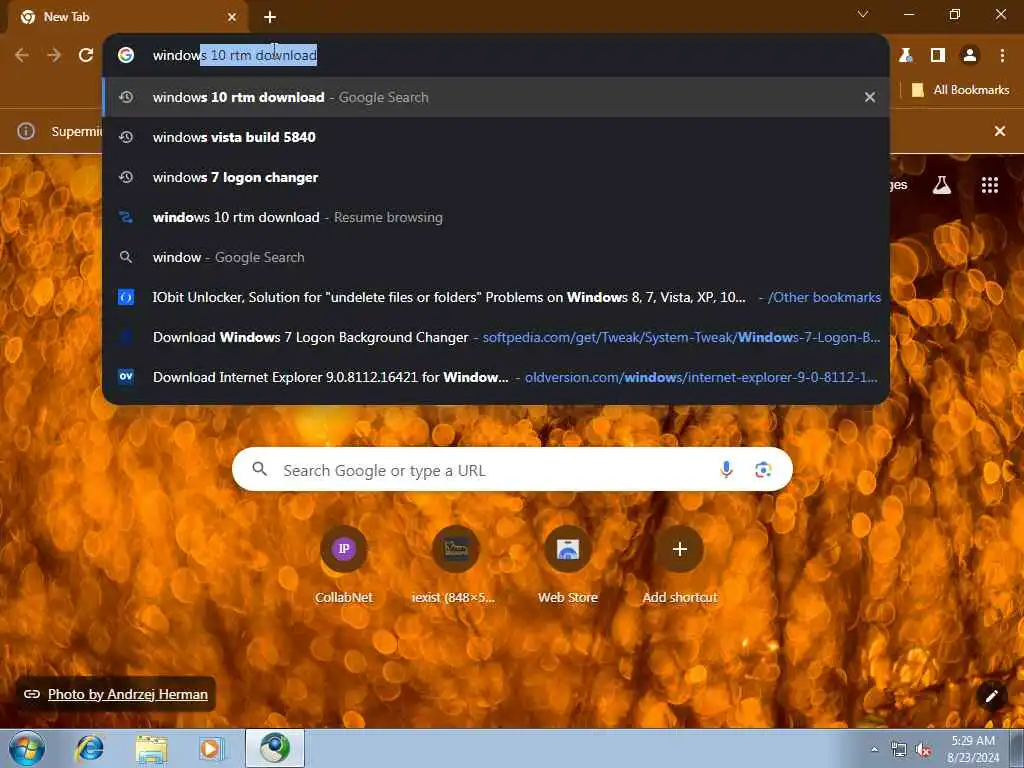Click the info icon on the info bar
Viewport: 1024px width, 768px height.
(26, 131)
